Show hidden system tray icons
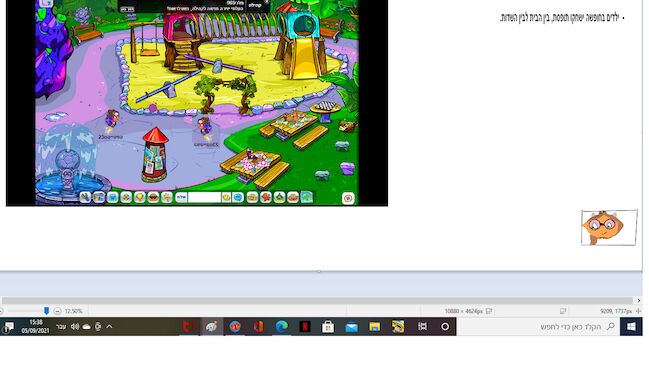Viewport: 649px width, 365px height. click(109, 327)
